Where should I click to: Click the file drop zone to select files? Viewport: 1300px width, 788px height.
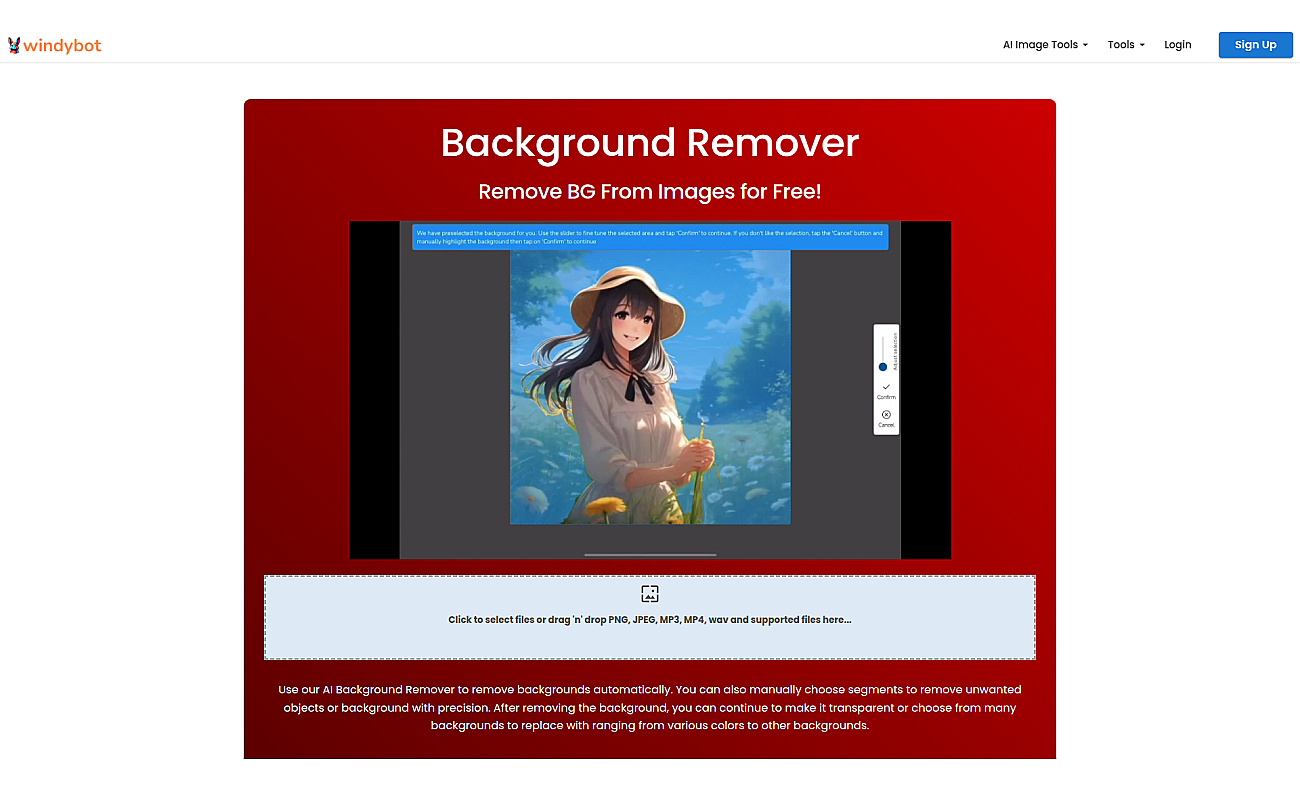point(650,617)
